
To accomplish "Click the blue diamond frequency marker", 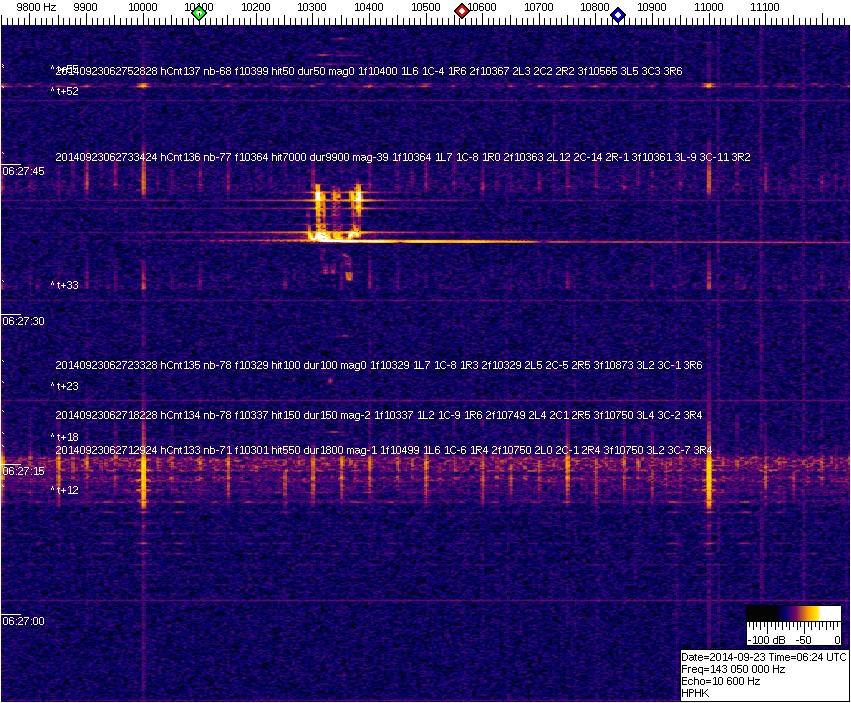I will (618, 15).
